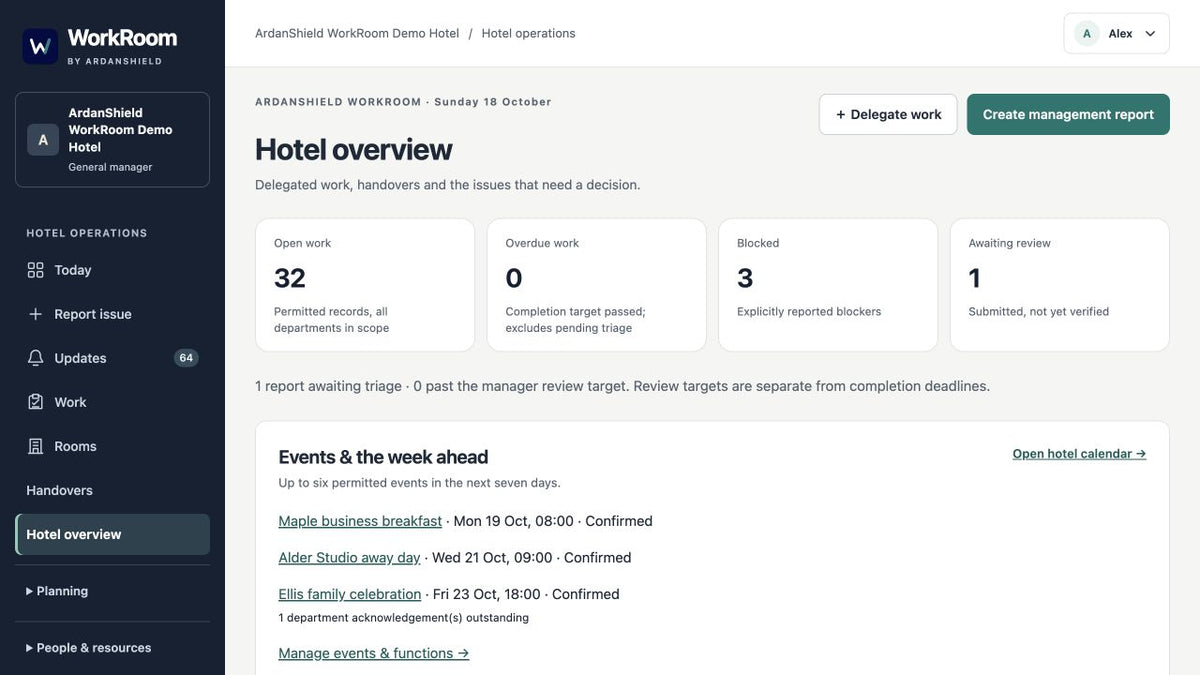Screen dimensions: 1200x675
Task: Click the building icon beside Rooms
Action: [35, 446]
